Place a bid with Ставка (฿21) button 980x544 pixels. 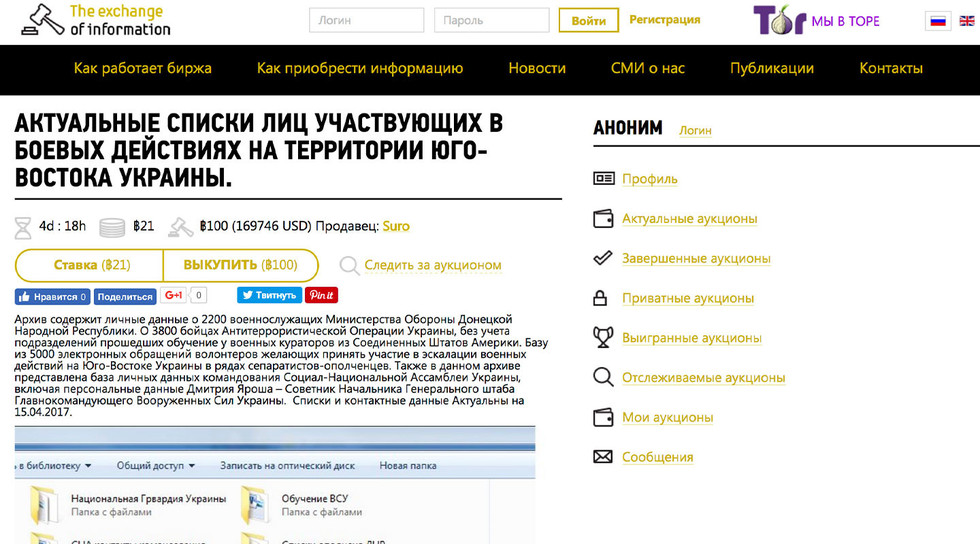pos(89,265)
